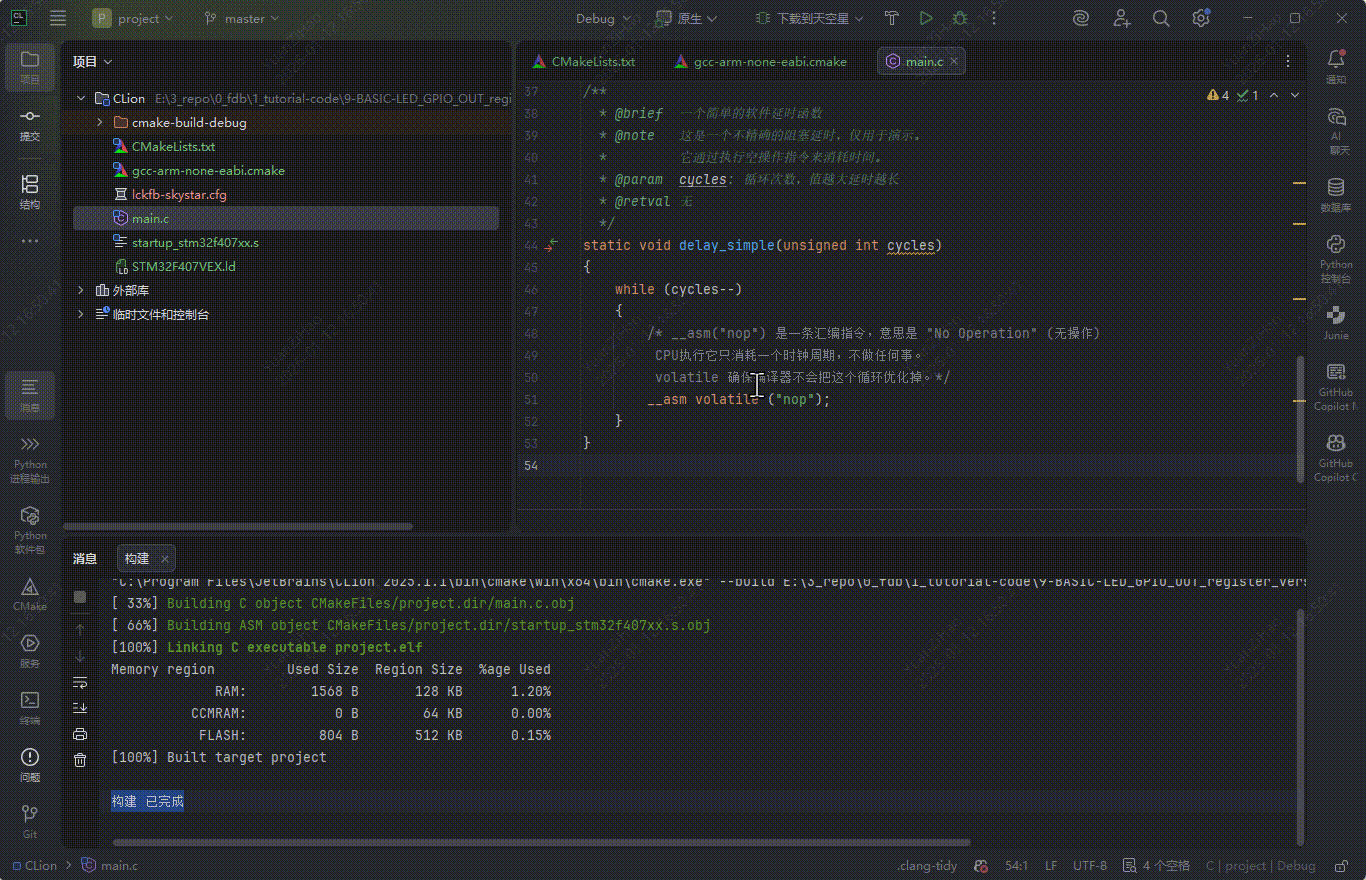The width and height of the screenshot is (1366, 880).
Task: Open the Debug build profile dropdown
Action: 604,18
